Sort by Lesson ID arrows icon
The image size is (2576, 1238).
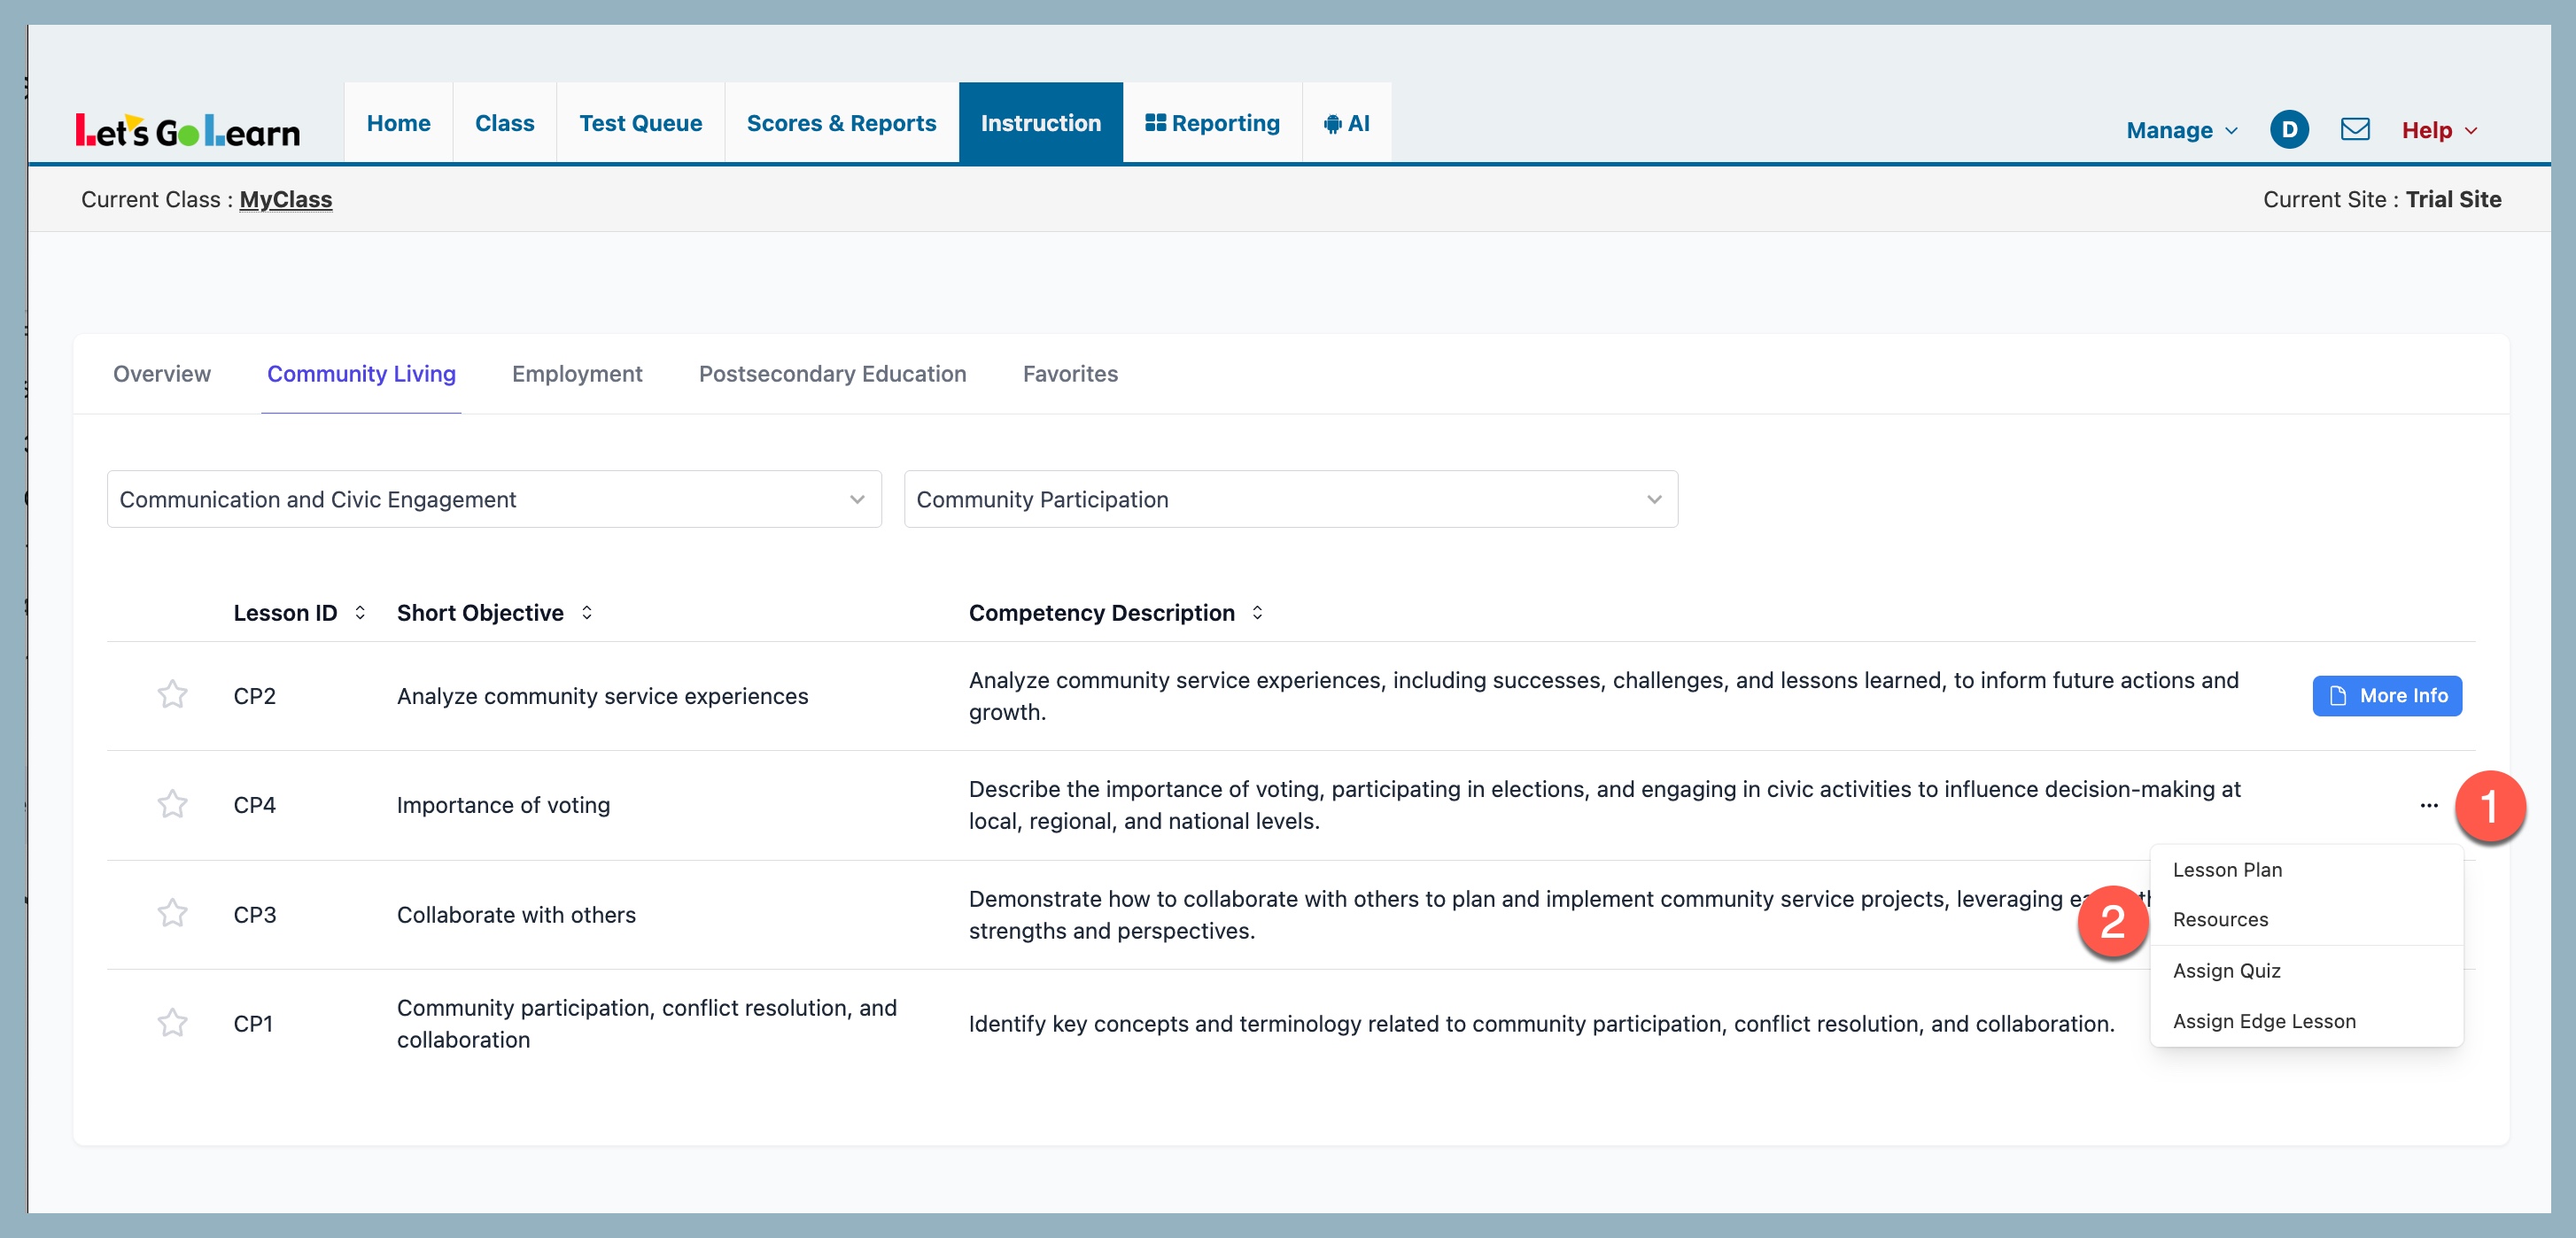point(360,613)
